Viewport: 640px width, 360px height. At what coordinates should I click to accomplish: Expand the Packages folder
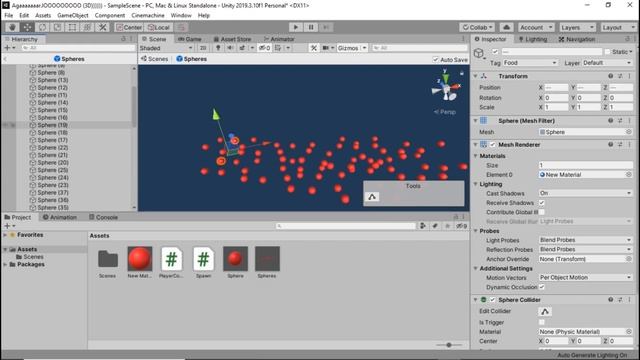coord(5,264)
